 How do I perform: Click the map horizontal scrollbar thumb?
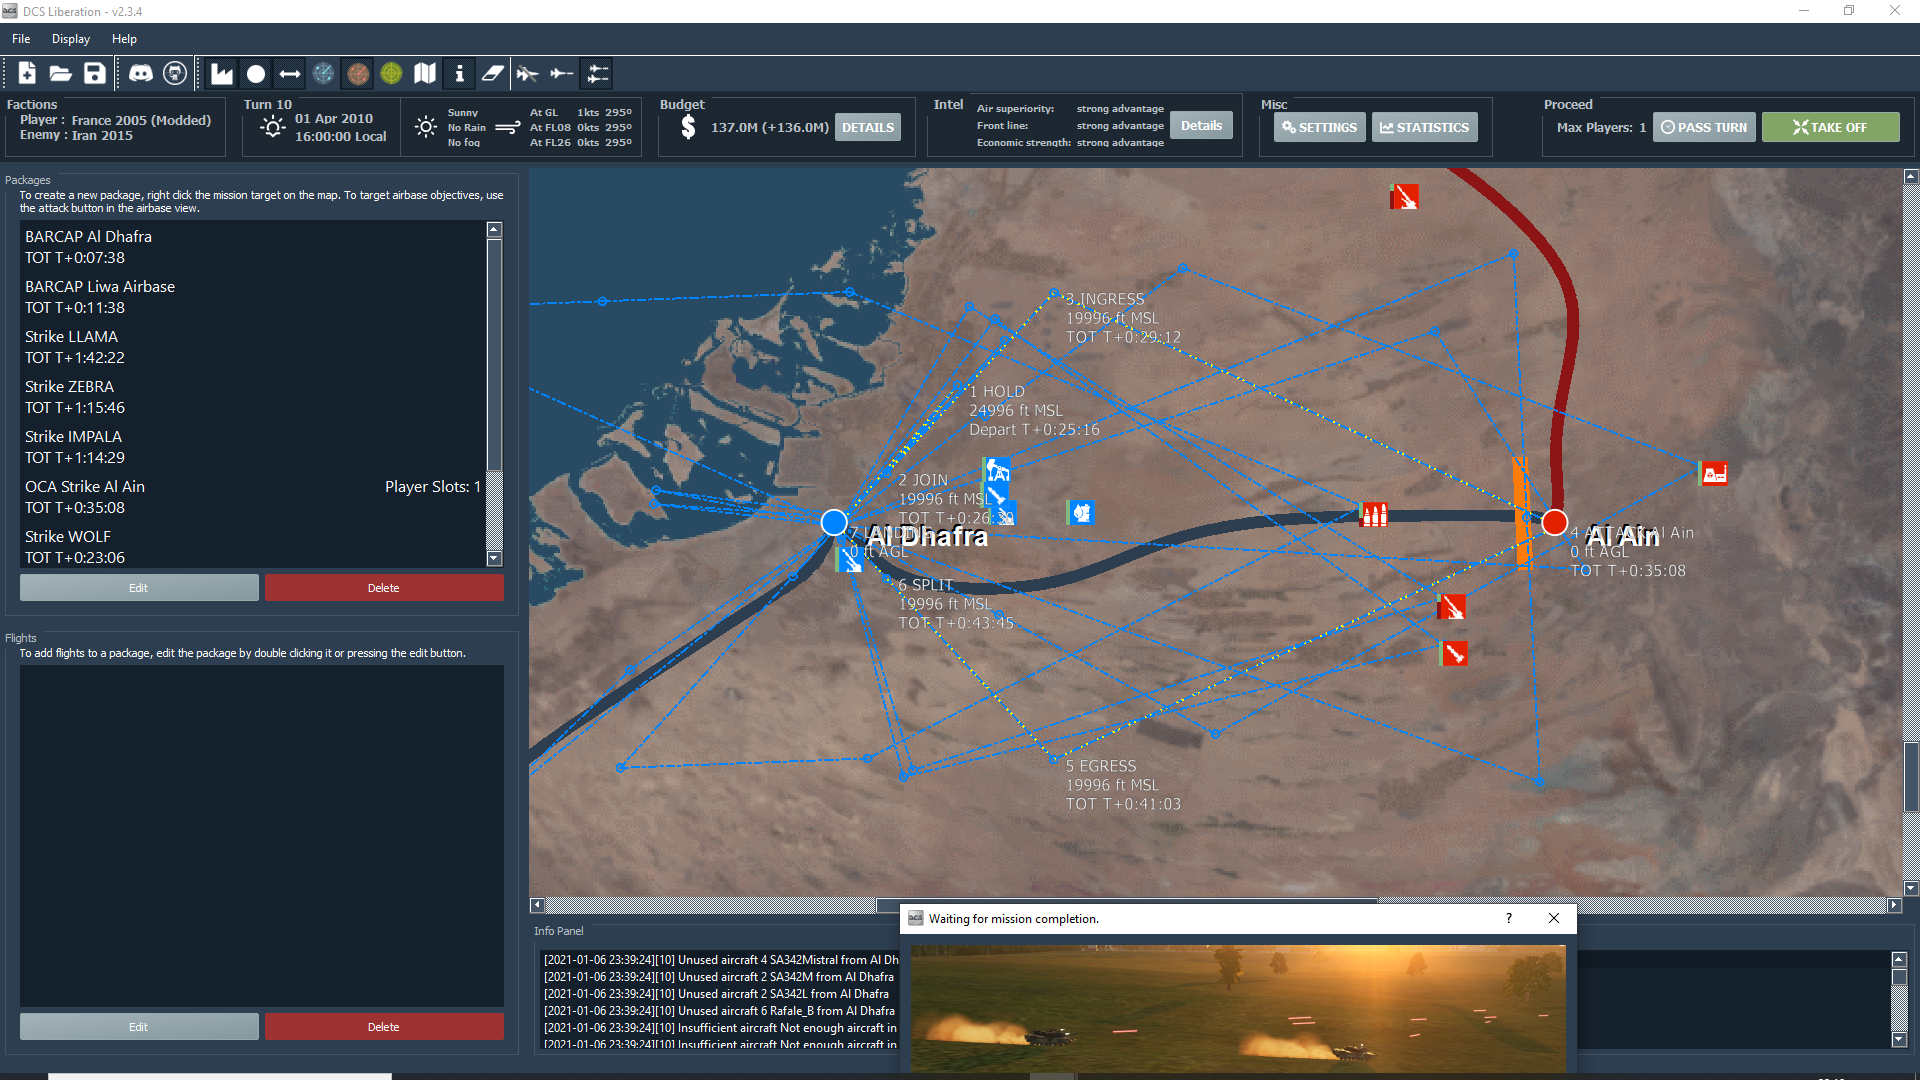1126,905
